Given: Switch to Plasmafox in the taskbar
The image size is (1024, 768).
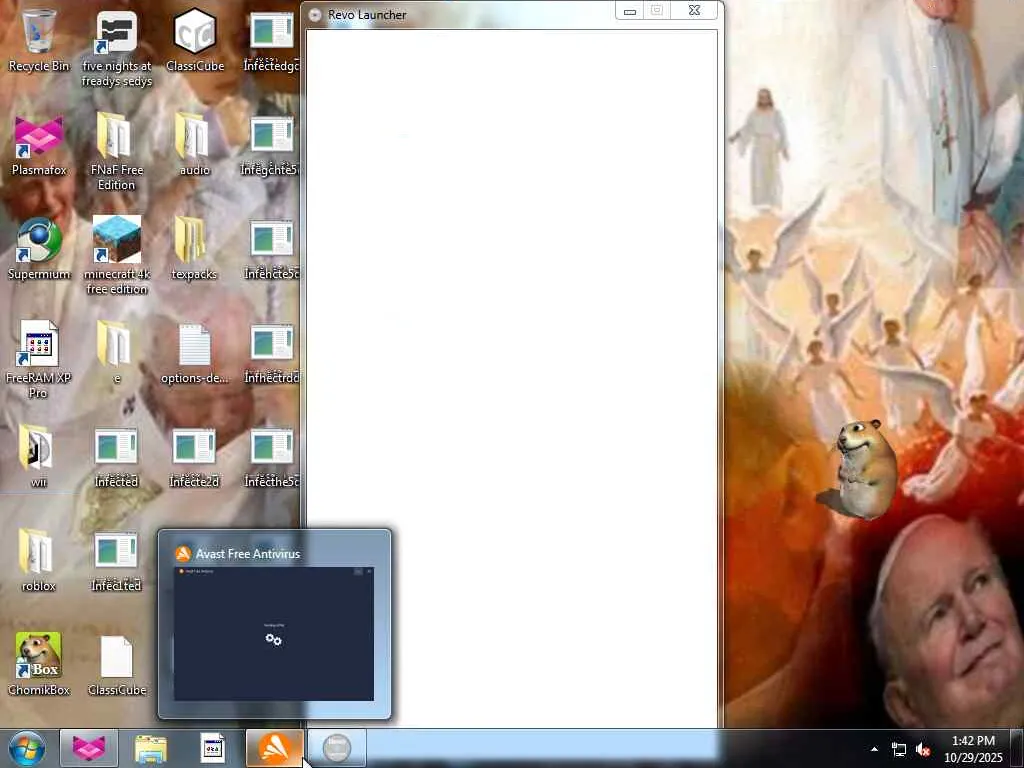Looking at the screenshot, I should (89, 748).
